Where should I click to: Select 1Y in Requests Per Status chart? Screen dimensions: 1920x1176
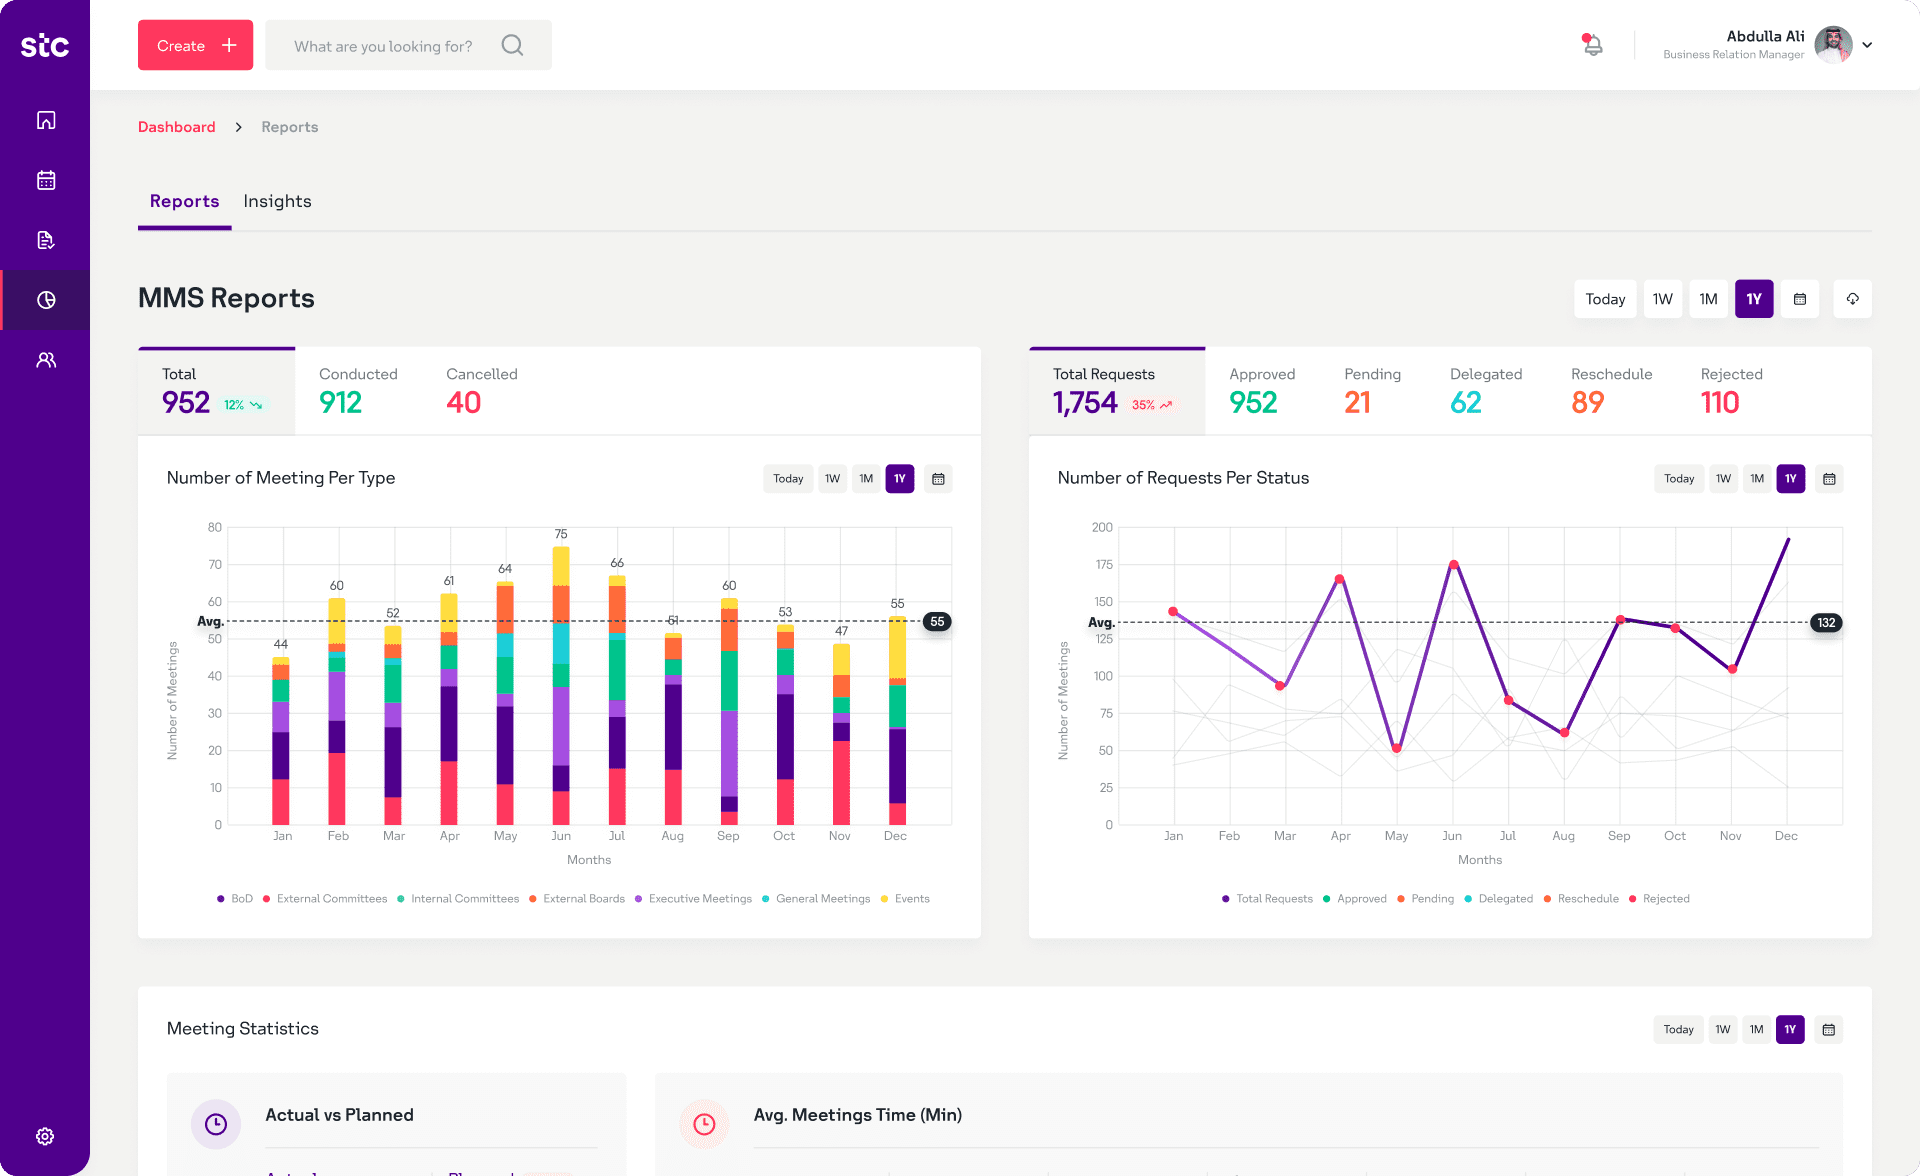click(1791, 479)
